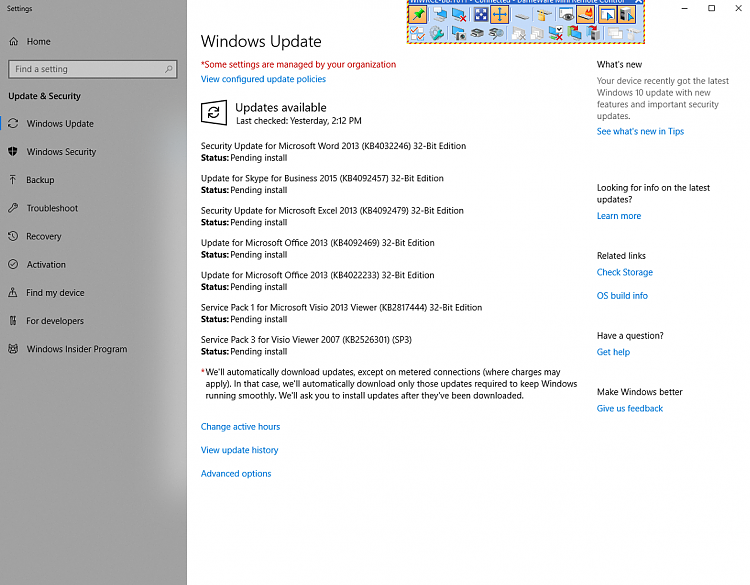The height and width of the screenshot is (585, 750).
Task: Click the server tower with cursor icon
Action: (627, 14)
